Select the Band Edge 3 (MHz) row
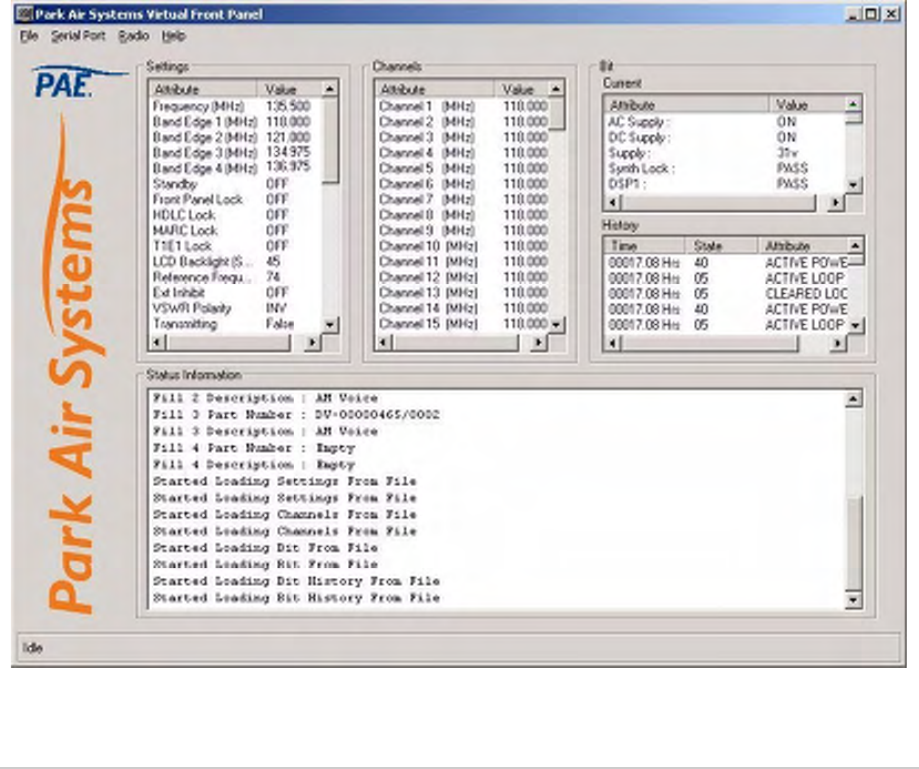The width and height of the screenshot is (919, 769). 236,153
